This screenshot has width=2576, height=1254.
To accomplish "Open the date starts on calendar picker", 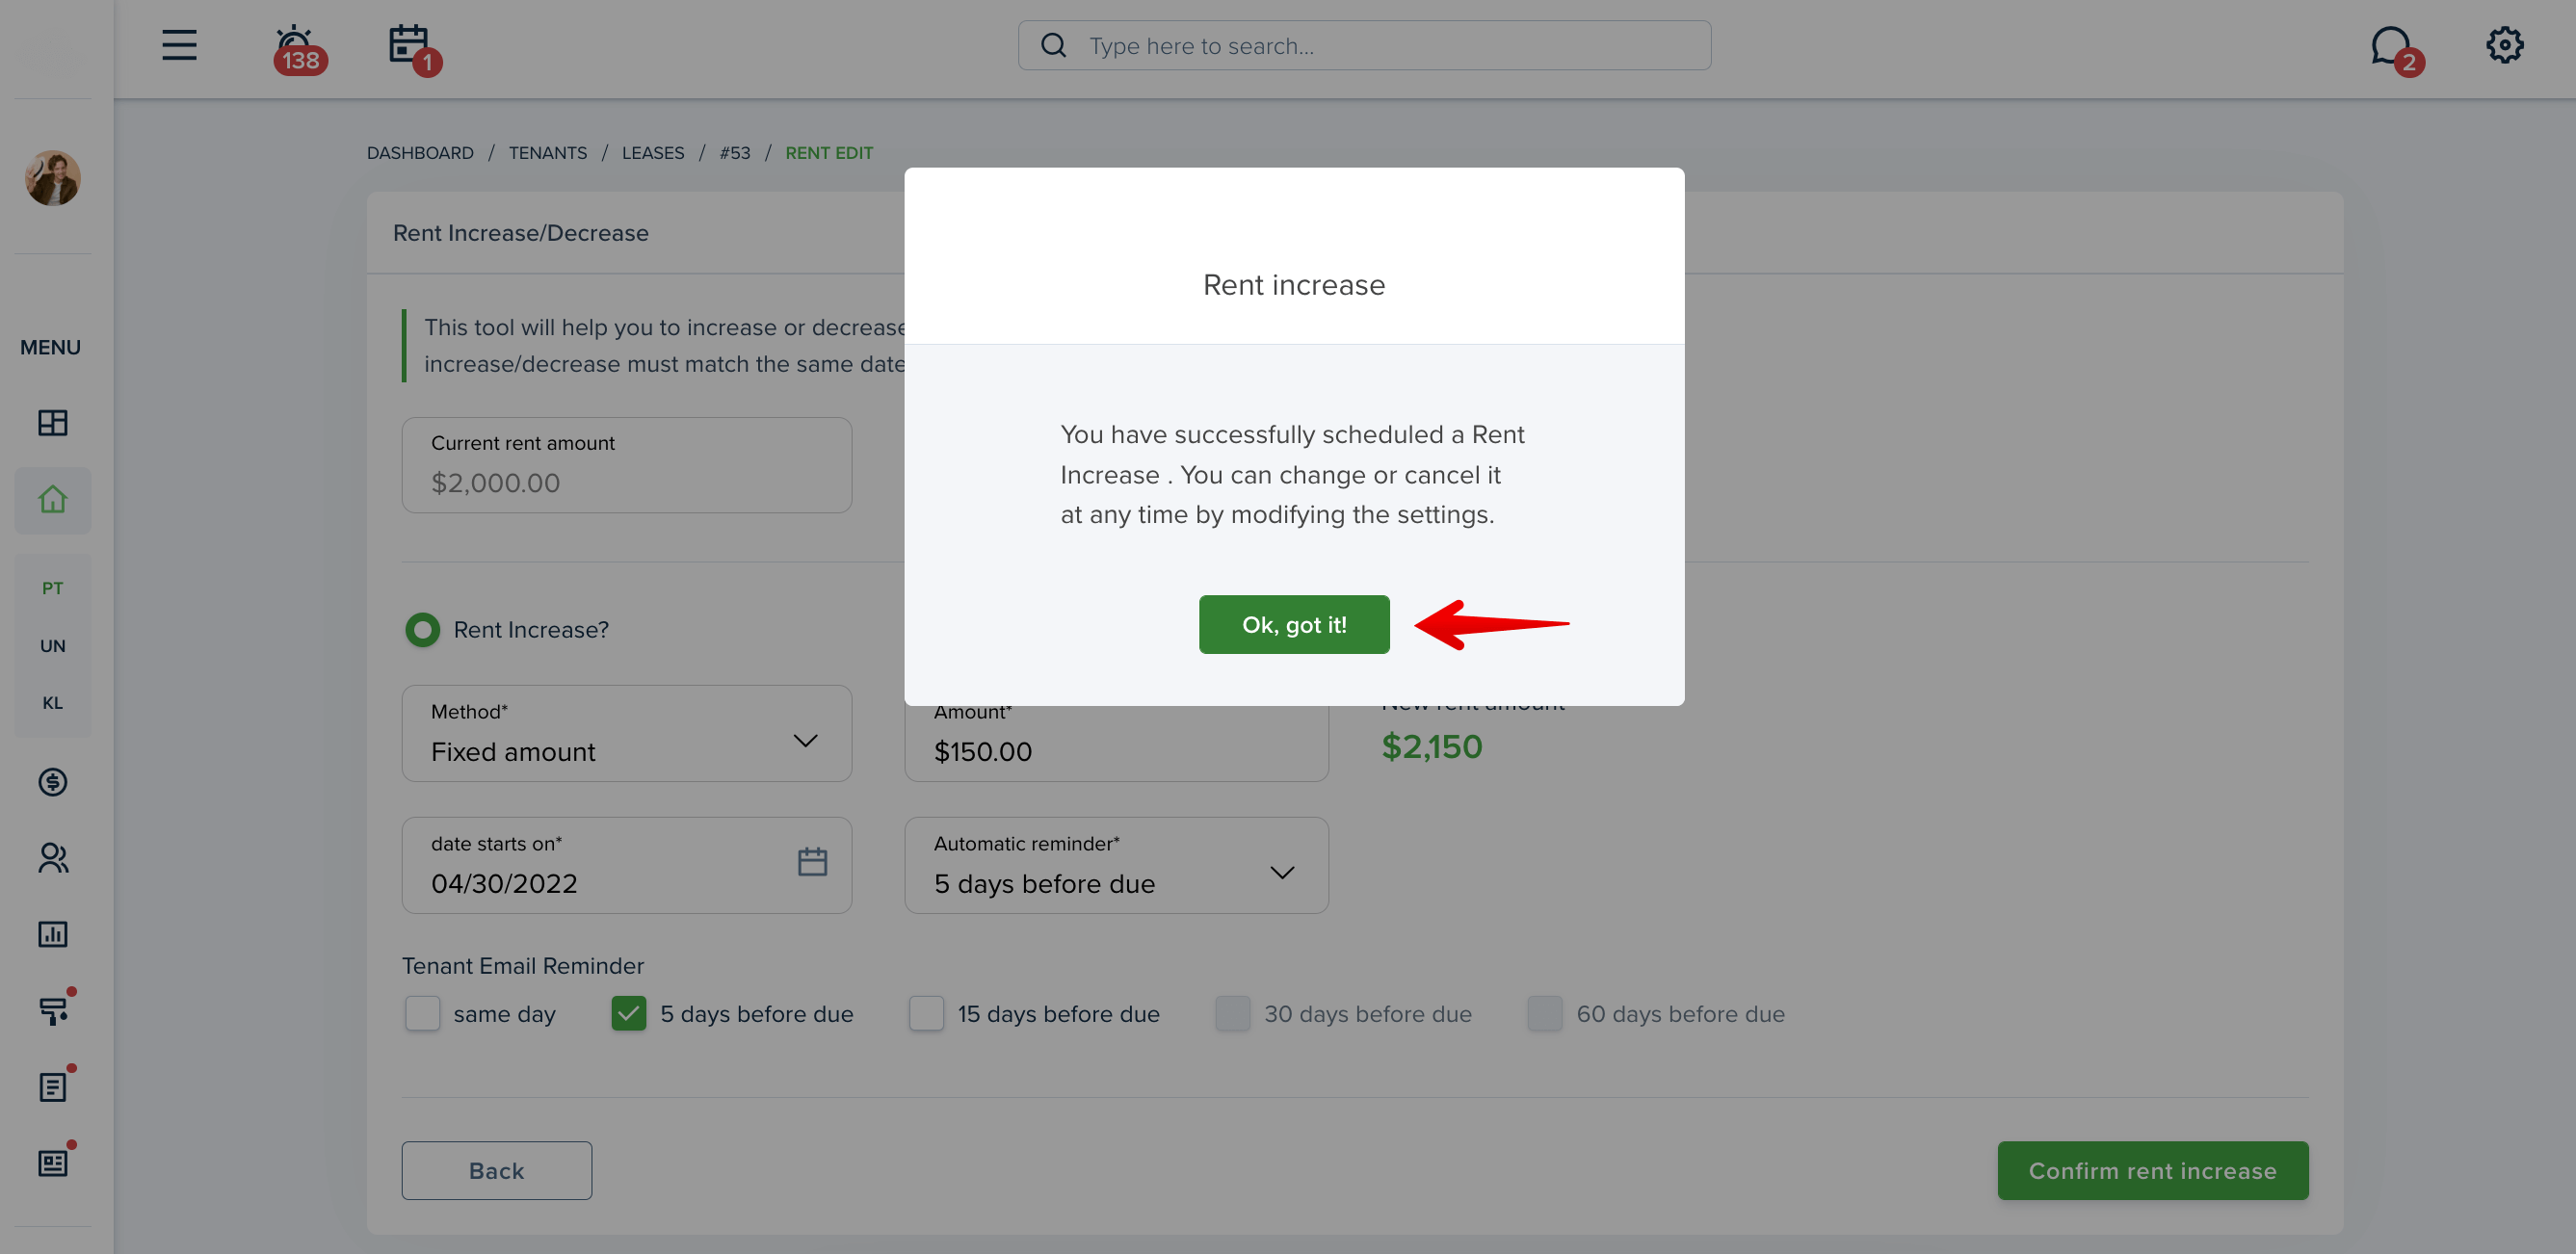I will click(x=812, y=861).
